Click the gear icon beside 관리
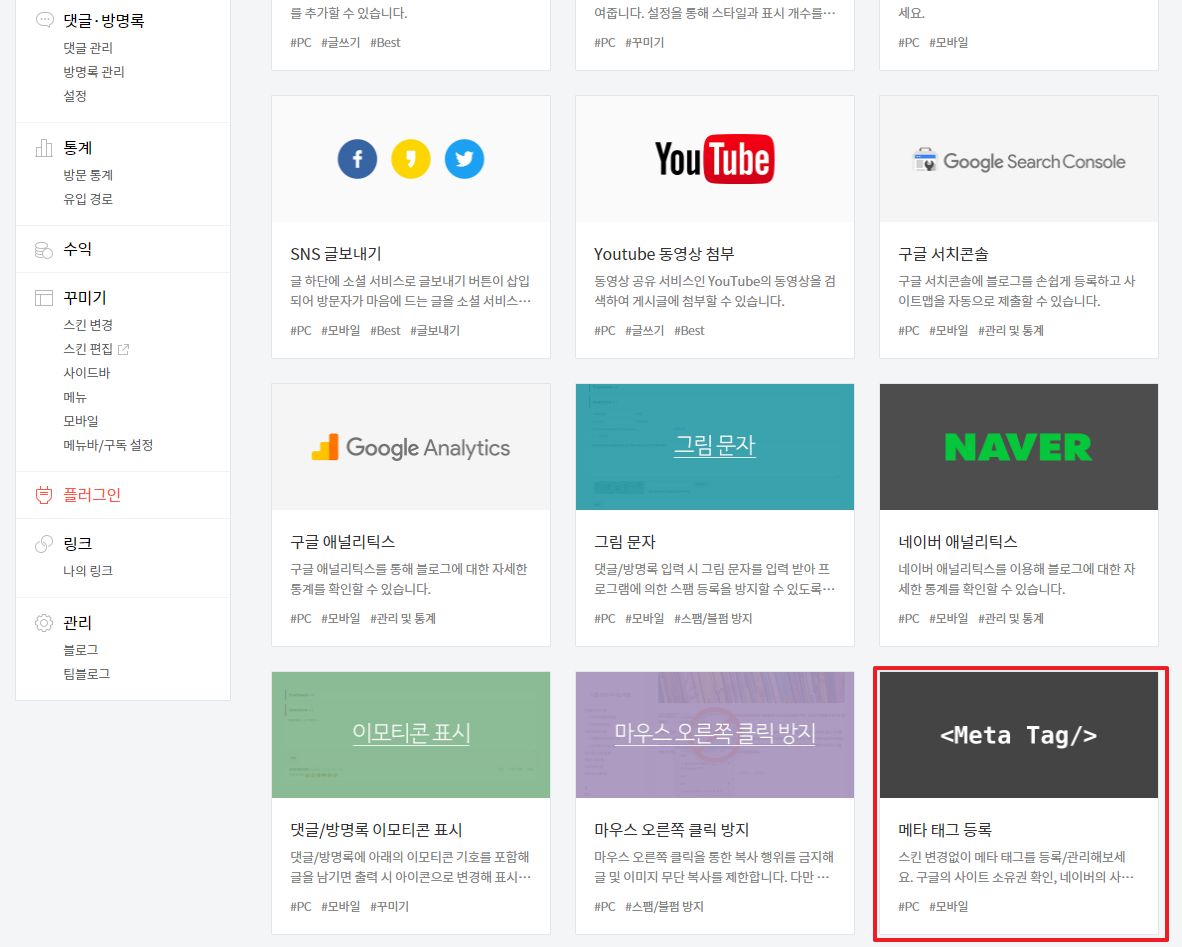The width and height of the screenshot is (1182, 947). coord(44,623)
